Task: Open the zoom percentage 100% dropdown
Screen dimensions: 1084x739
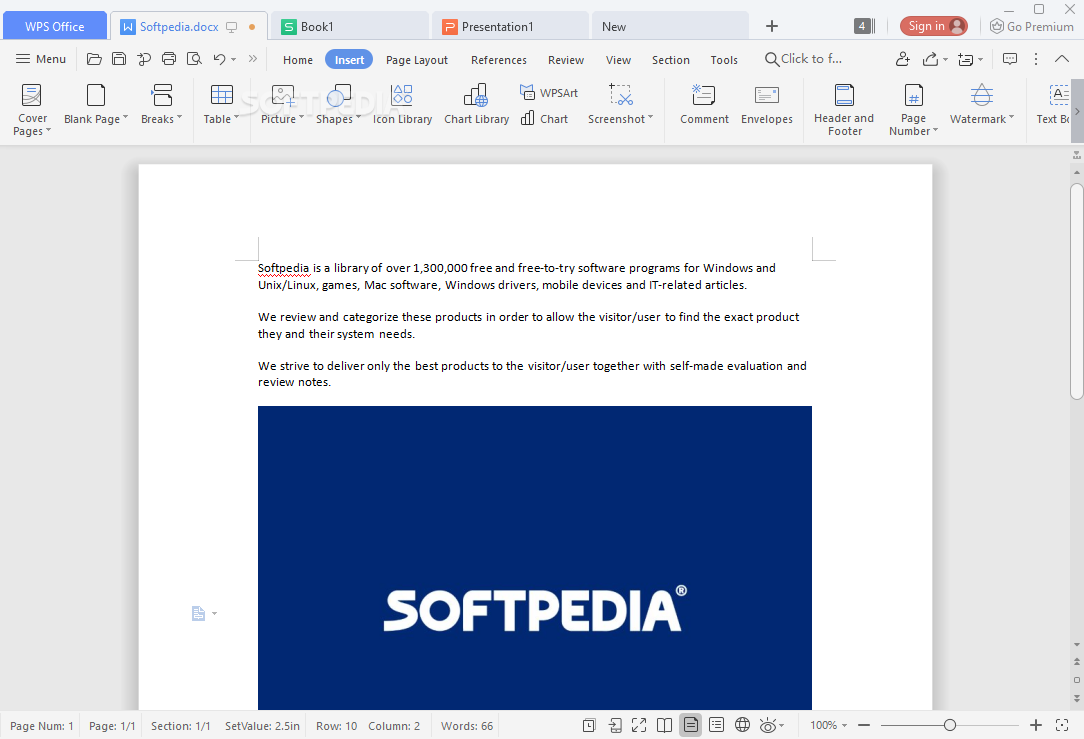Action: (x=828, y=724)
